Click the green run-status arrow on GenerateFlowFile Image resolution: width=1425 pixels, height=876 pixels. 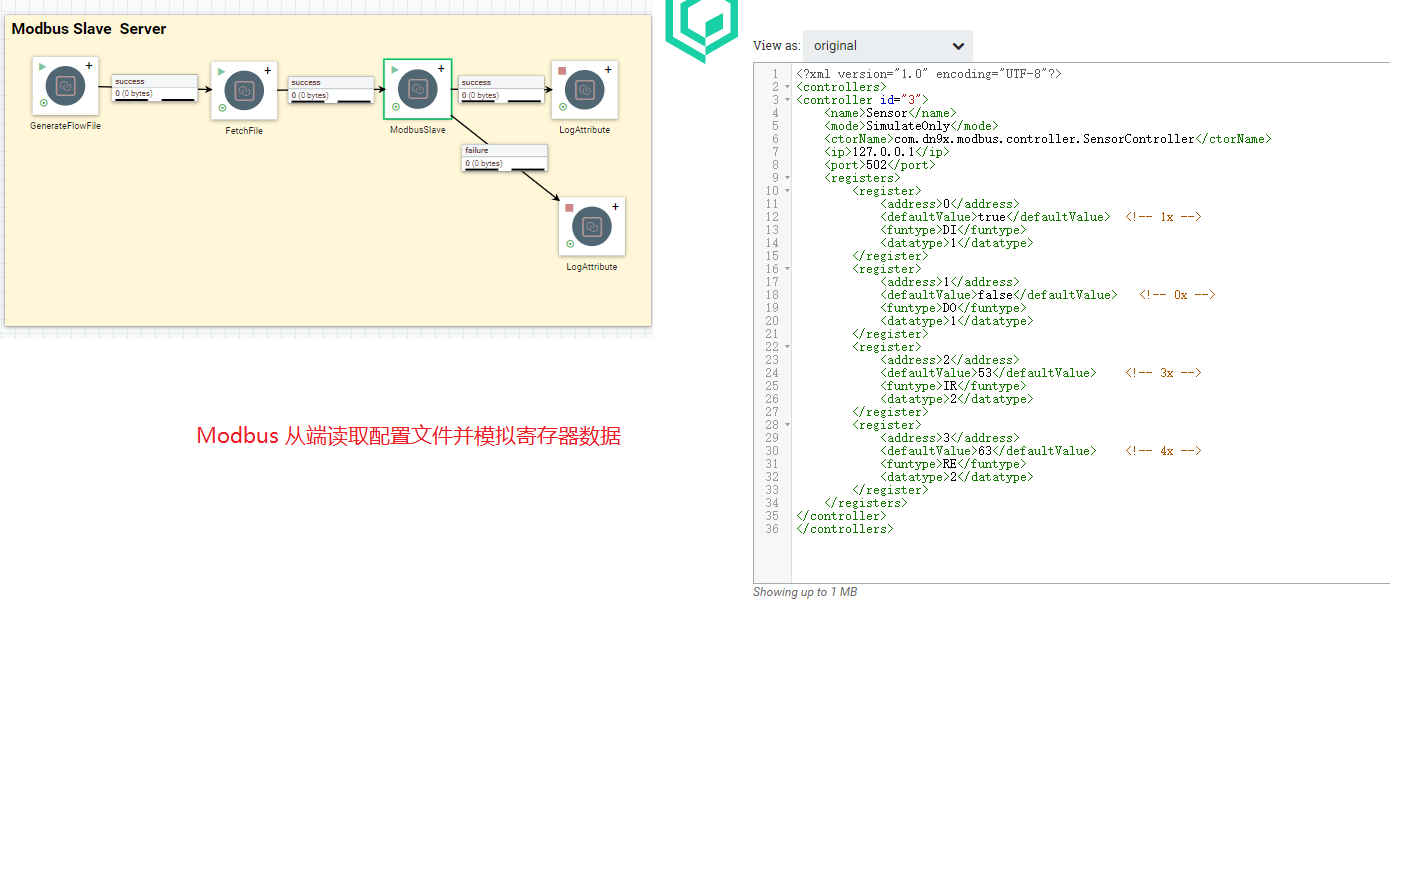[x=42, y=67]
